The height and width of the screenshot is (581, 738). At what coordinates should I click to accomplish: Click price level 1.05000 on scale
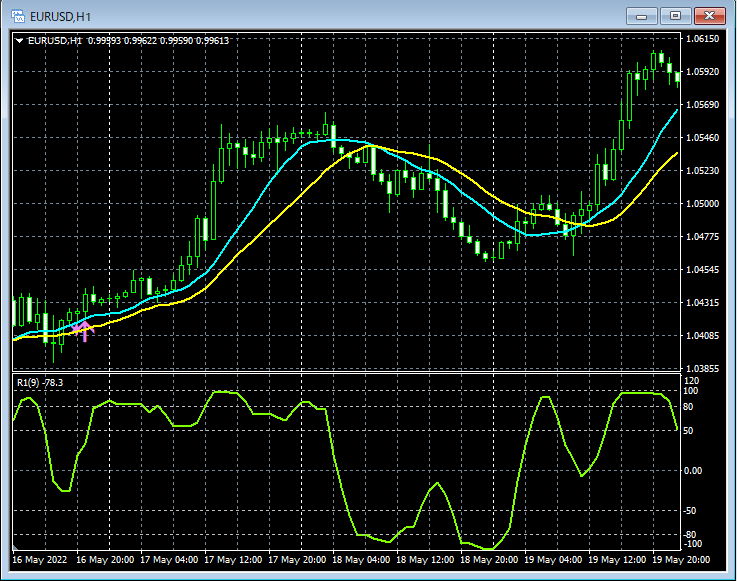[x=703, y=203]
